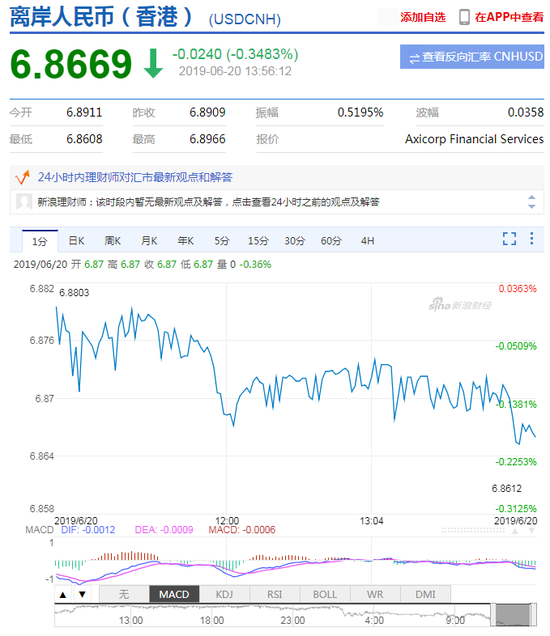Click the orange trend icon beside 24-hour views

[22, 177]
